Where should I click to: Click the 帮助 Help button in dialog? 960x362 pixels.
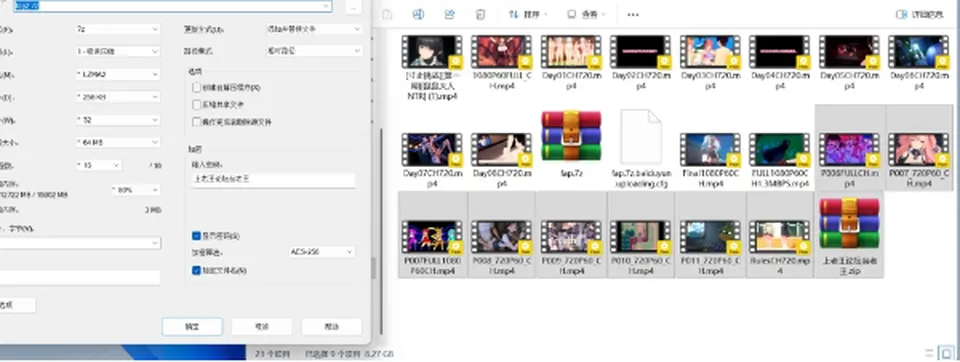click(331, 326)
